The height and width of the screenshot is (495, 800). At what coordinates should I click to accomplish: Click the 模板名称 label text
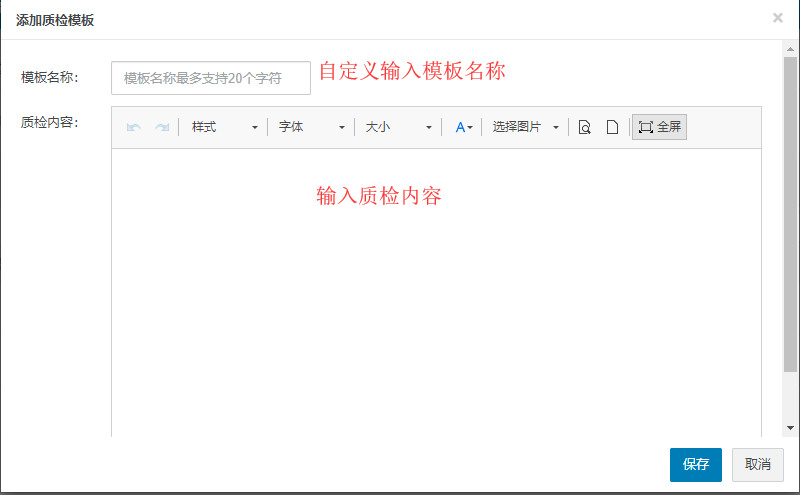coord(49,77)
